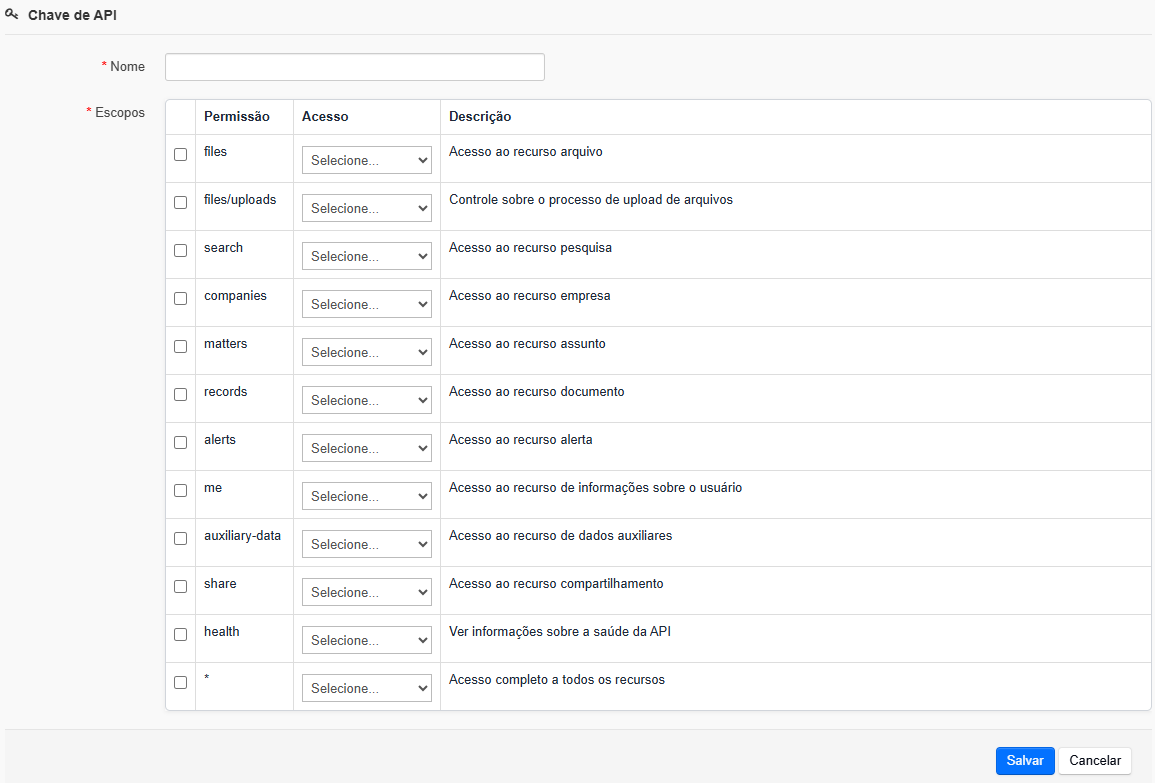Expand the access dropdown for auxiliary-data

[x=367, y=544]
